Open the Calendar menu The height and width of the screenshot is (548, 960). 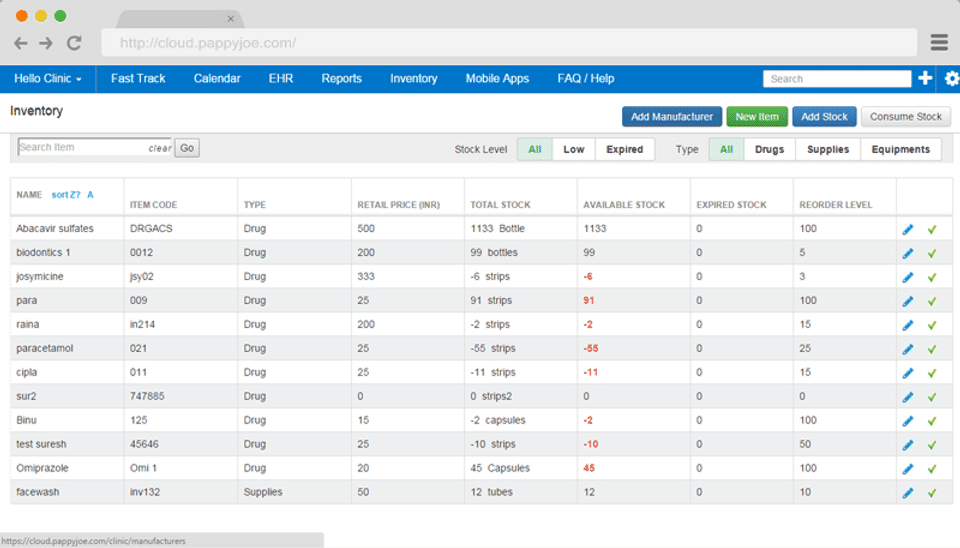coord(217,78)
